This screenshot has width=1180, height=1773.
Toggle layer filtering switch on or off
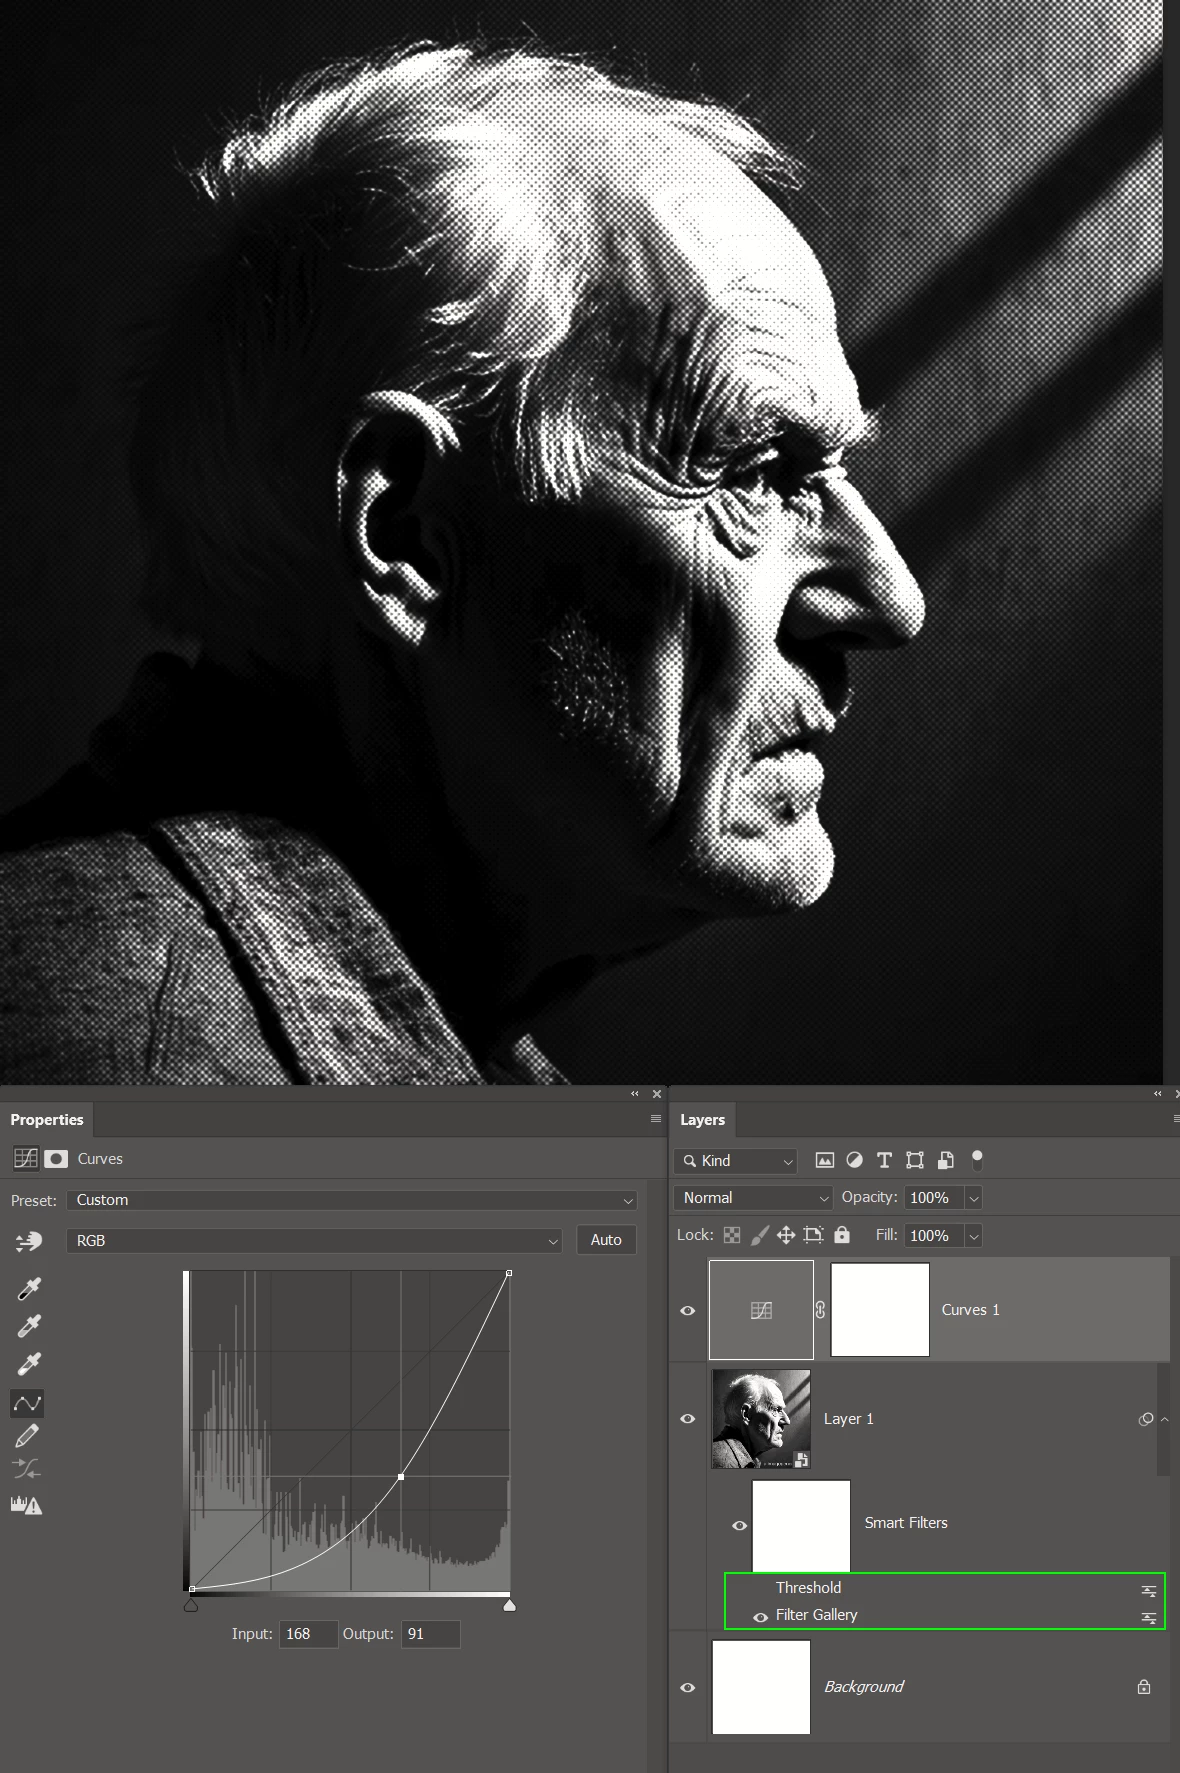click(x=977, y=1160)
